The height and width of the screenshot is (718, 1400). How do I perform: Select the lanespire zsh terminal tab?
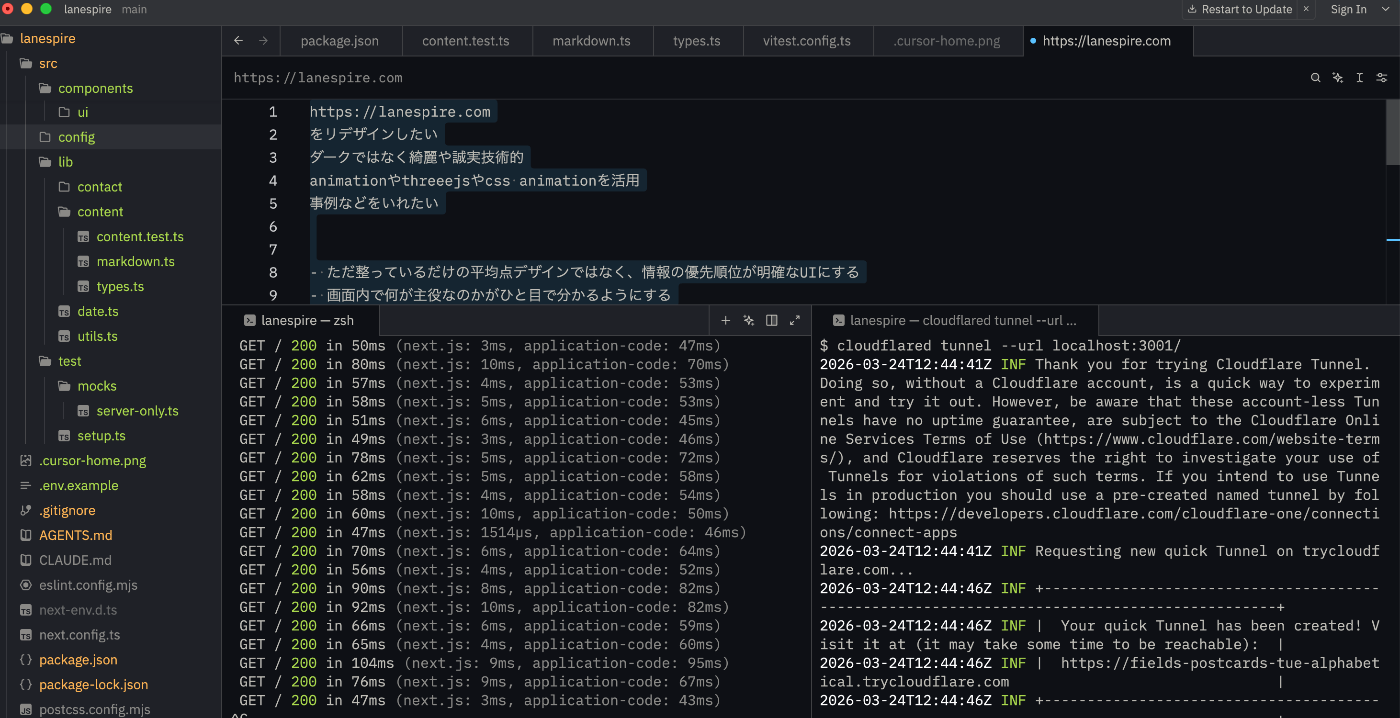[299, 320]
